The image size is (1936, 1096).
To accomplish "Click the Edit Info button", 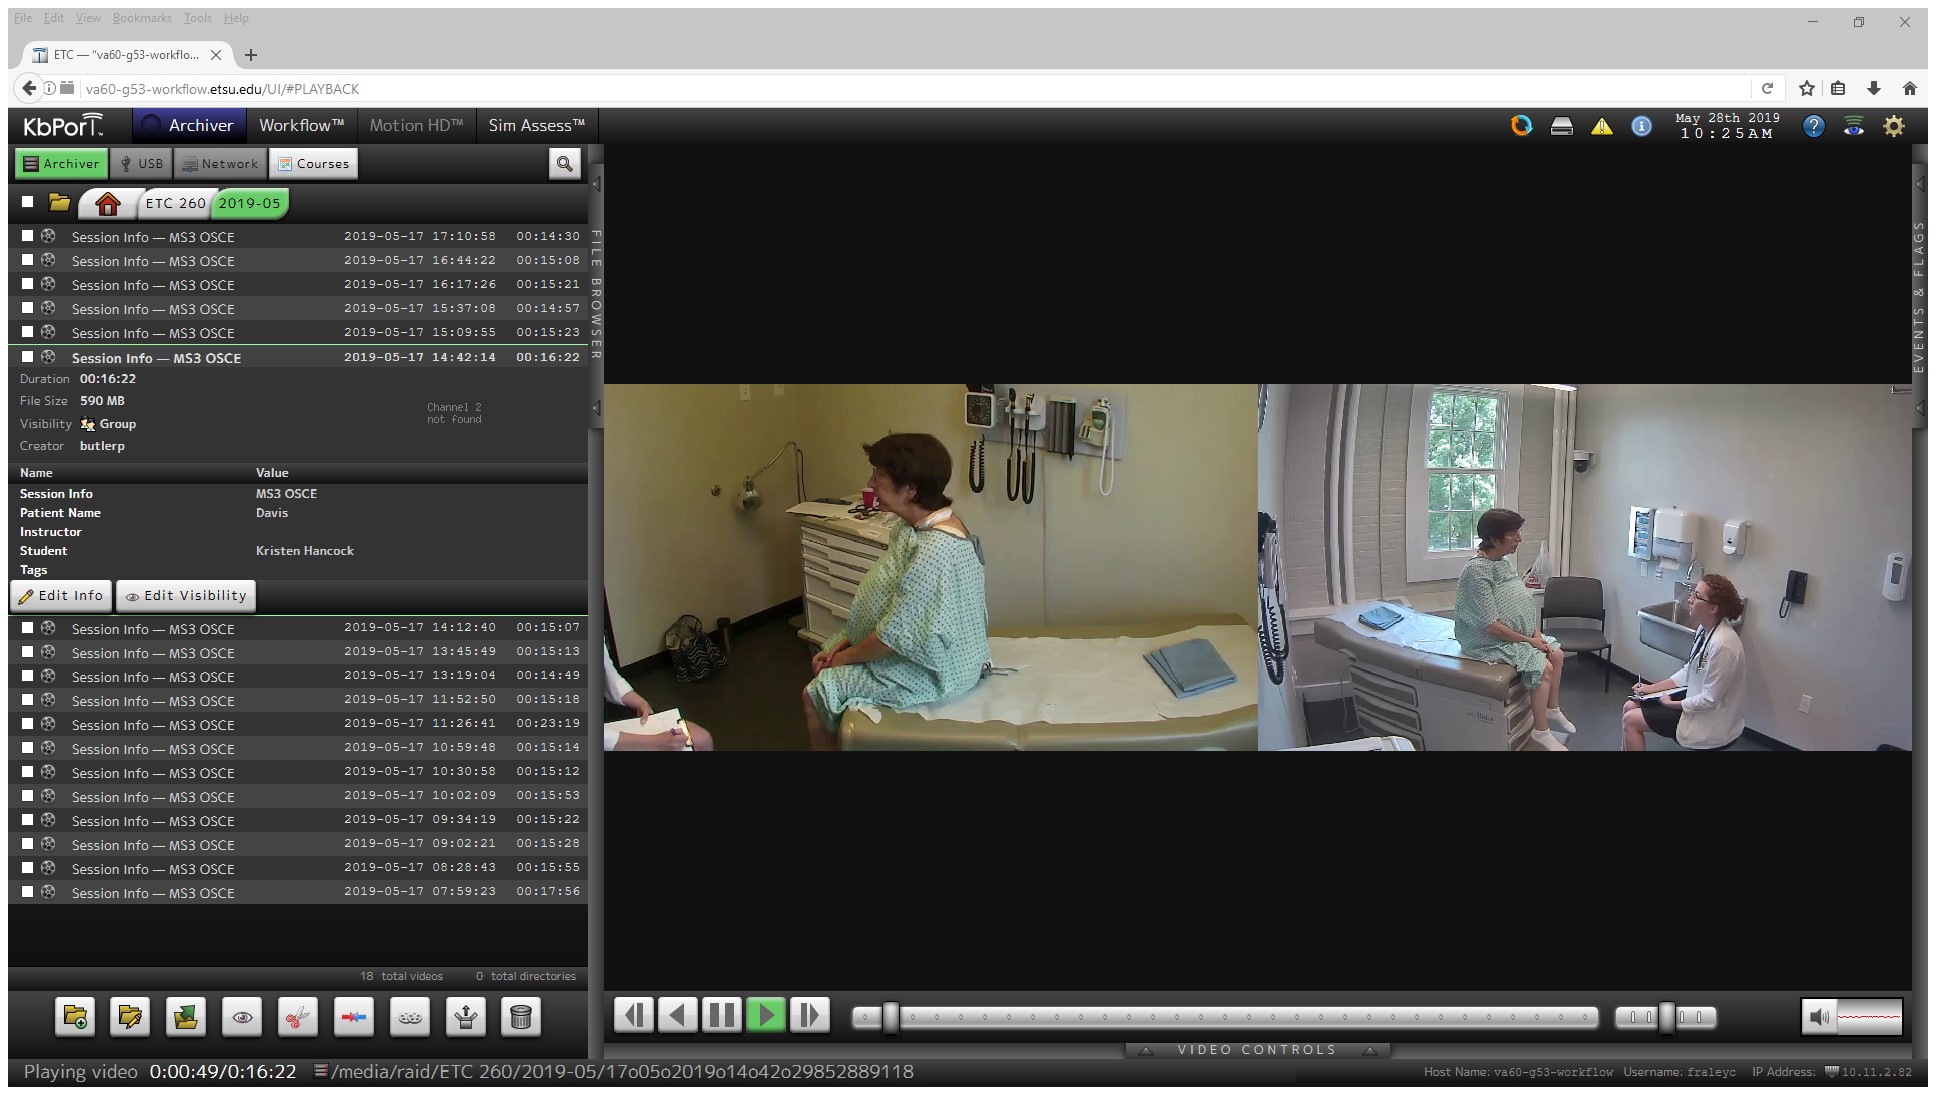I will 61,596.
